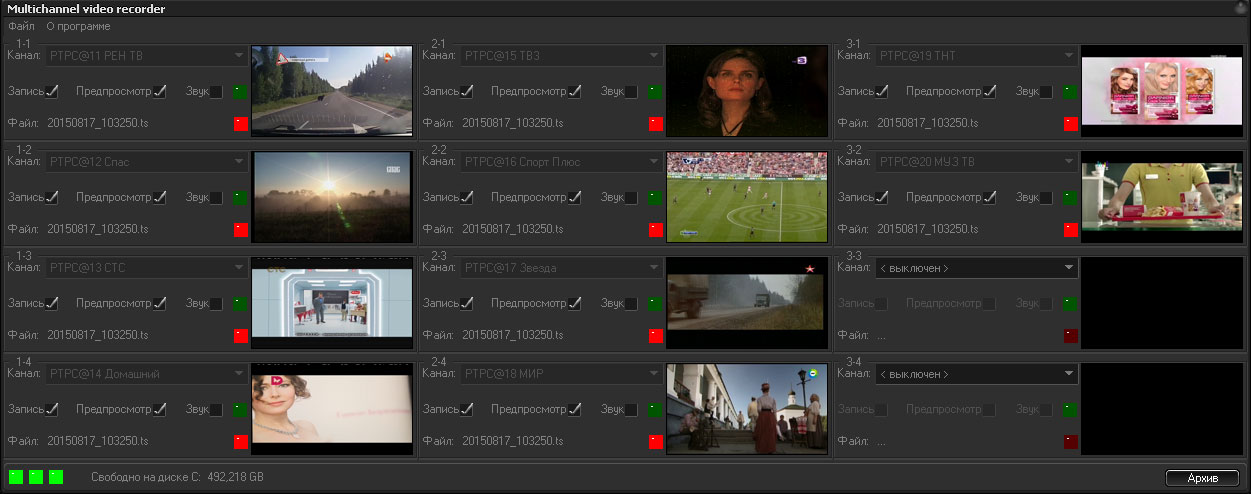Open the Файл menu
The height and width of the screenshot is (494, 1251).
21,26
